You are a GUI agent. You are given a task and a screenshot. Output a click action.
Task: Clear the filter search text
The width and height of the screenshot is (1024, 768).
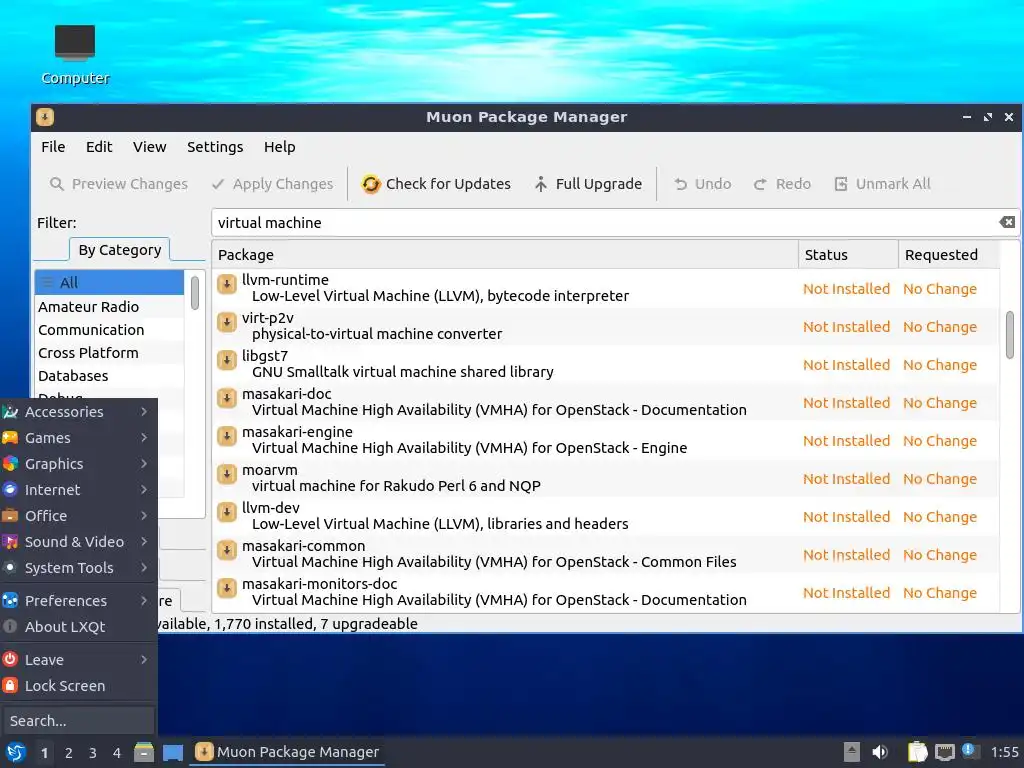[x=1007, y=222]
